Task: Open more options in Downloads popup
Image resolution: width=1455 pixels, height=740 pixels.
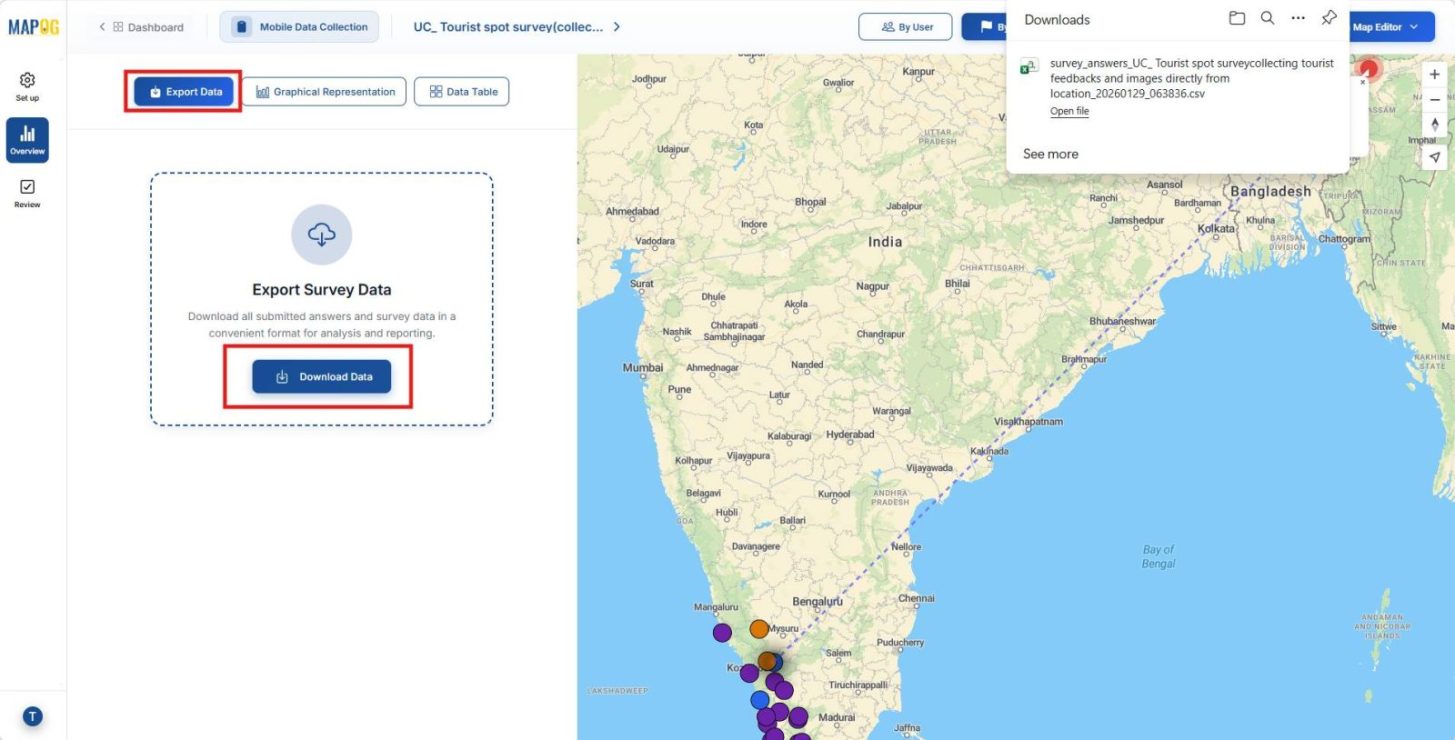Action: [x=1298, y=18]
